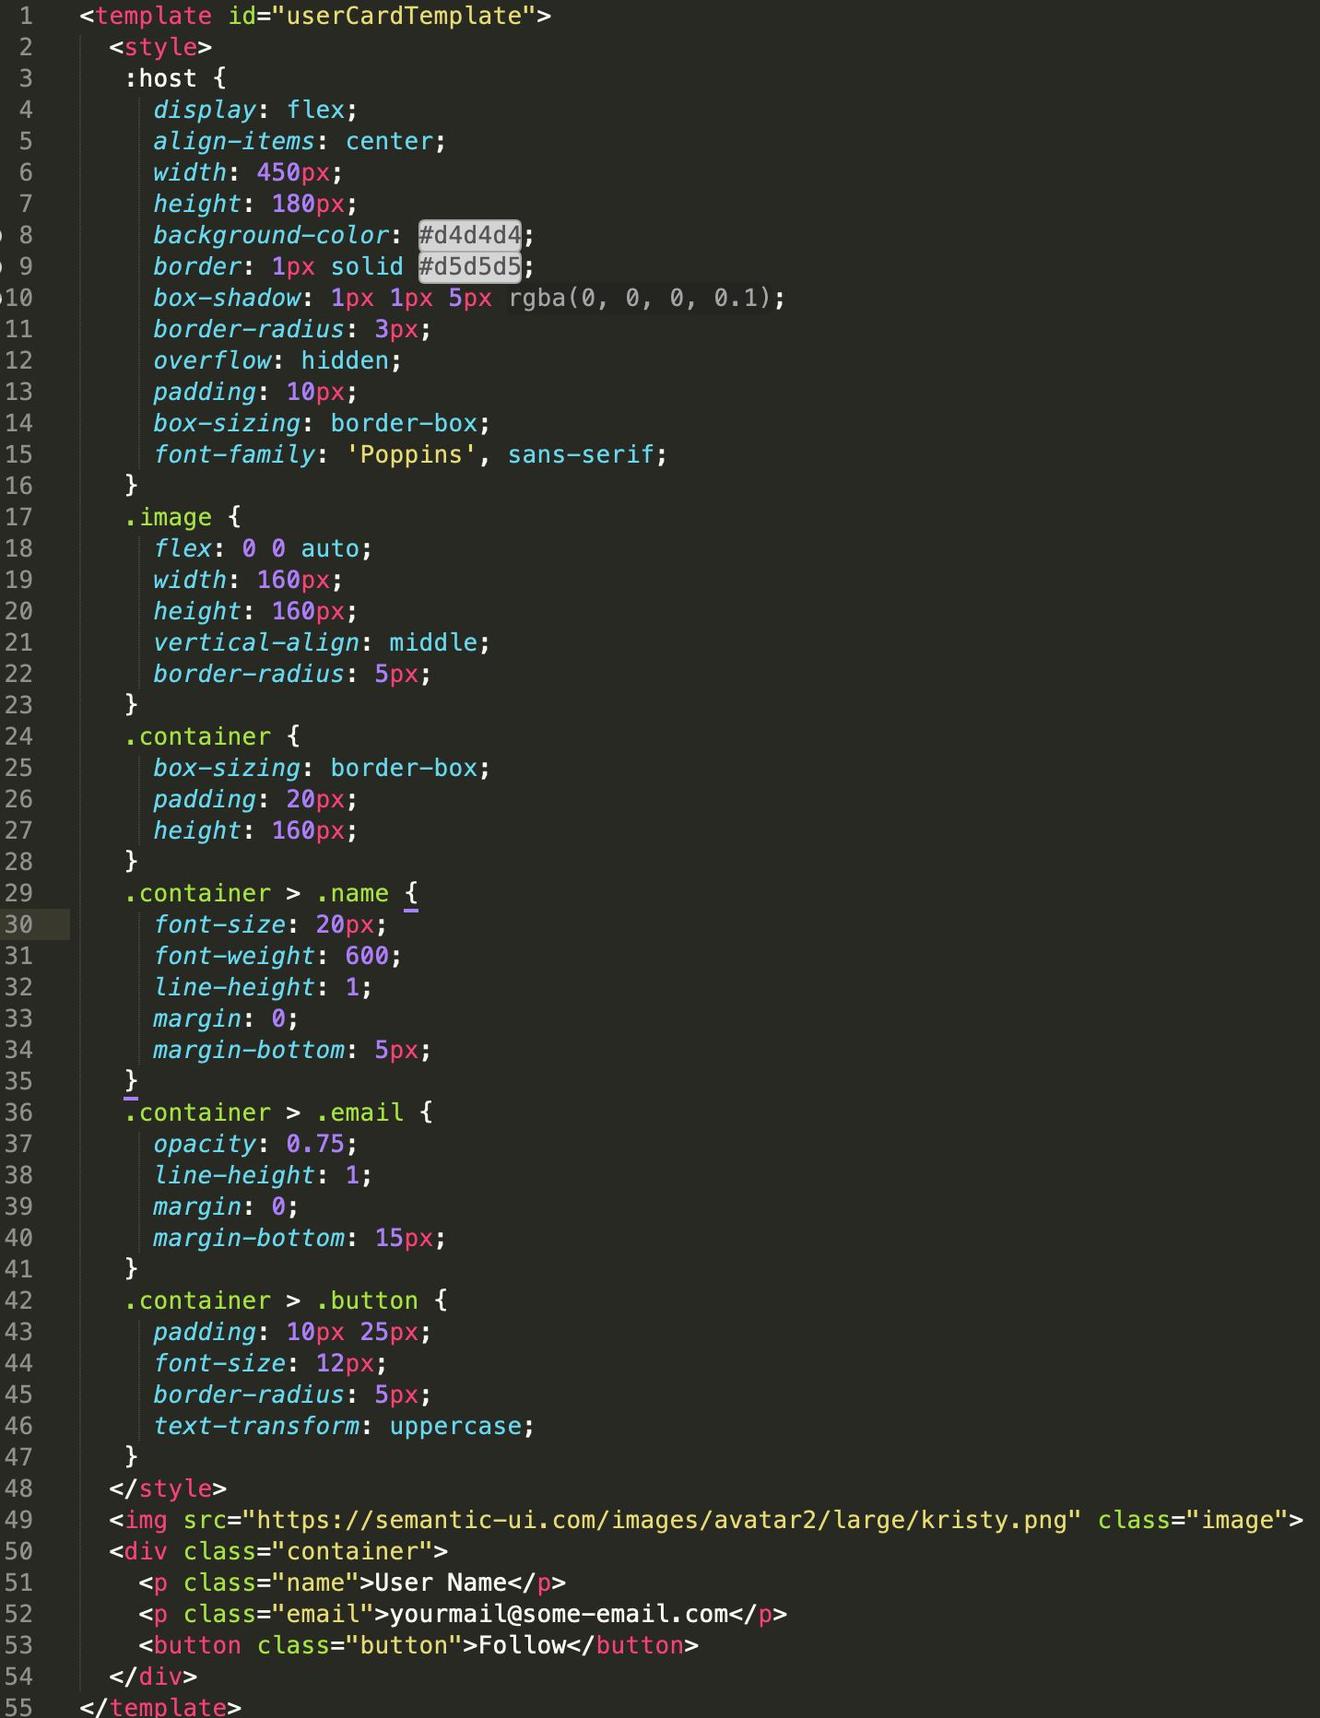Click line number 1 in the gutter

[x=25, y=16]
